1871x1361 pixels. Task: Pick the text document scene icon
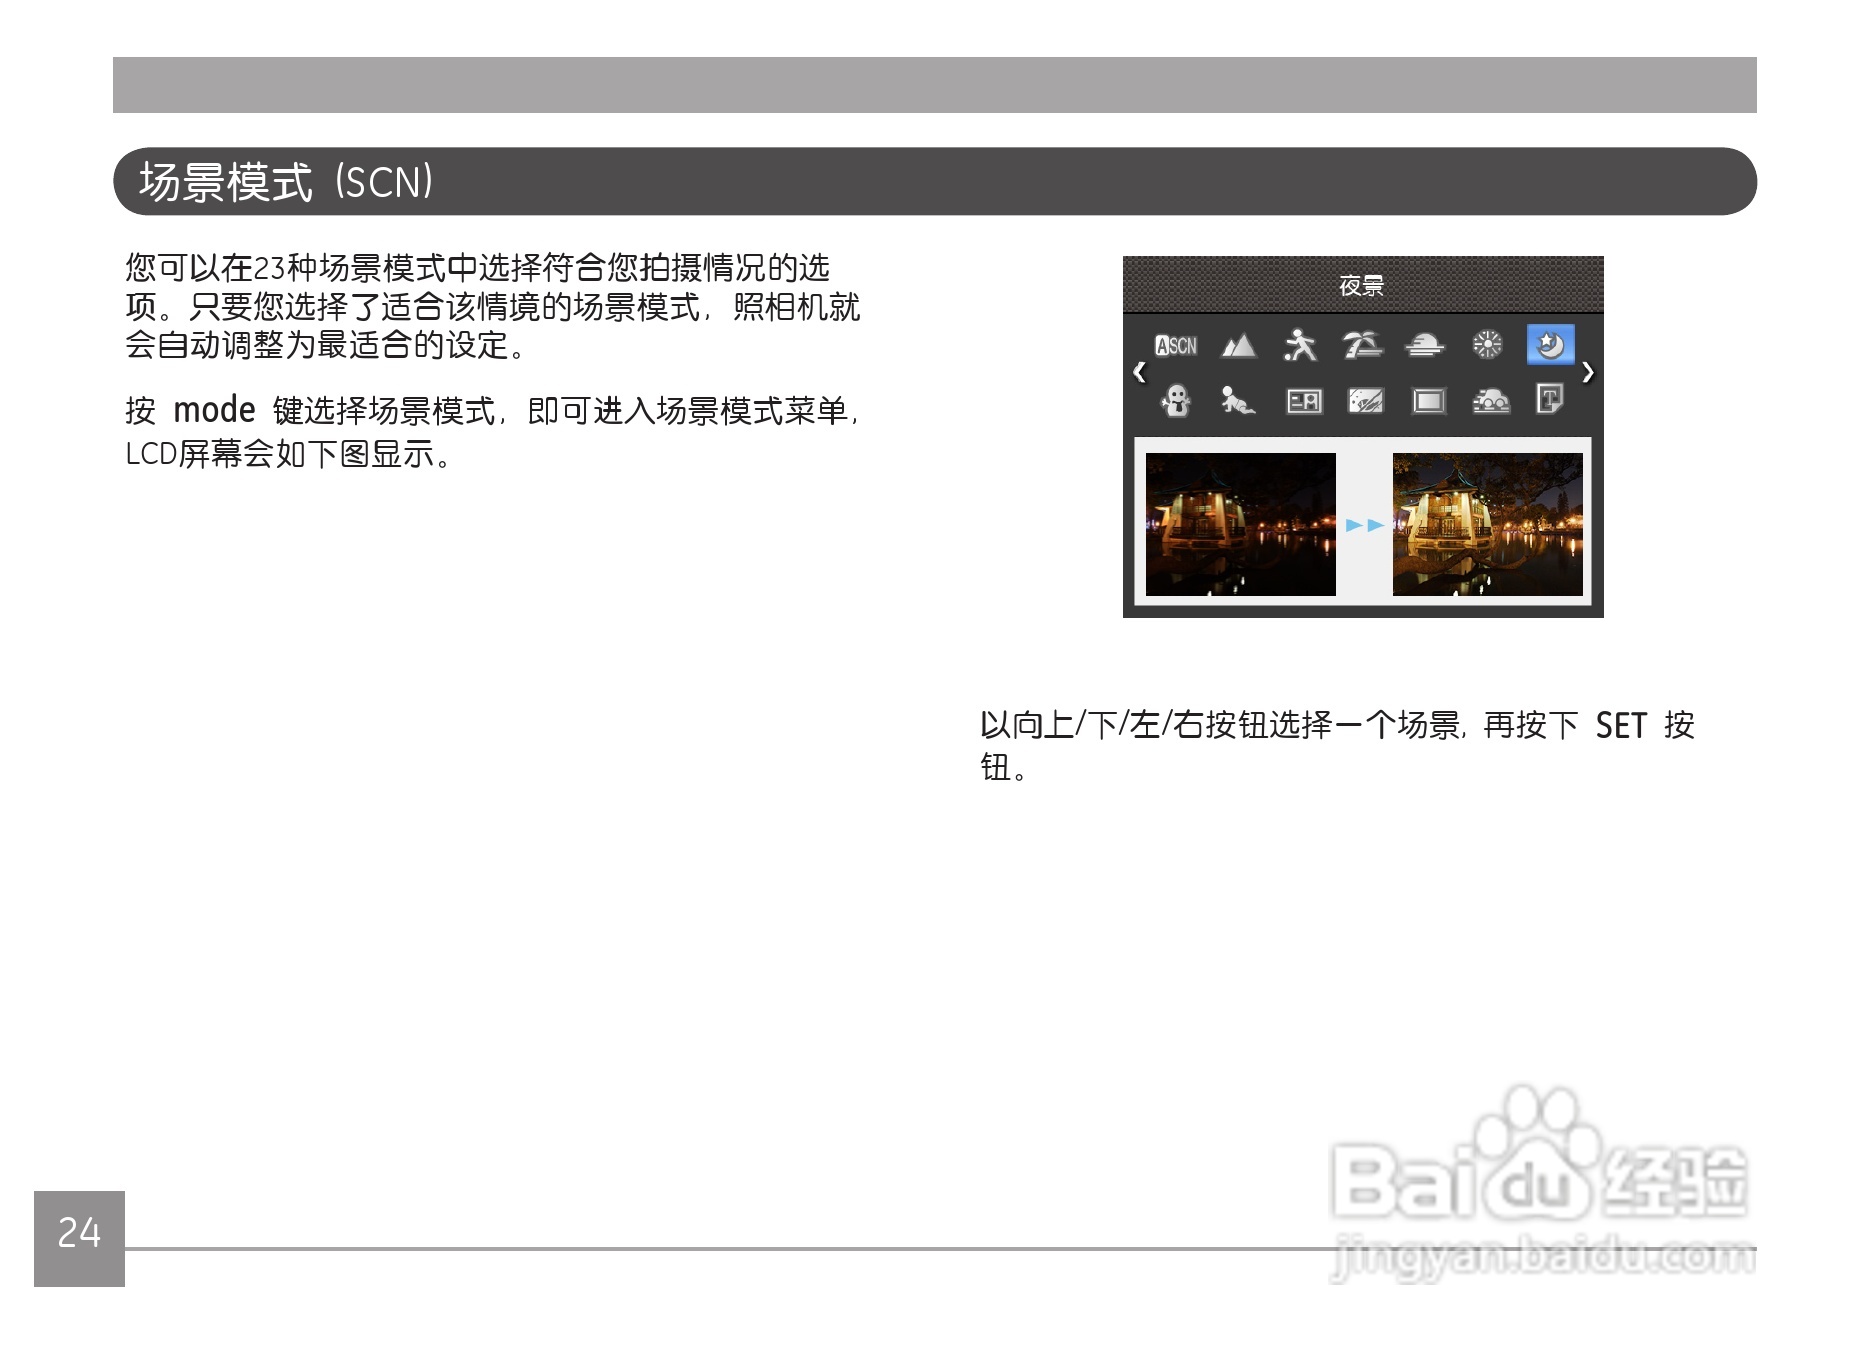(x=1550, y=400)
